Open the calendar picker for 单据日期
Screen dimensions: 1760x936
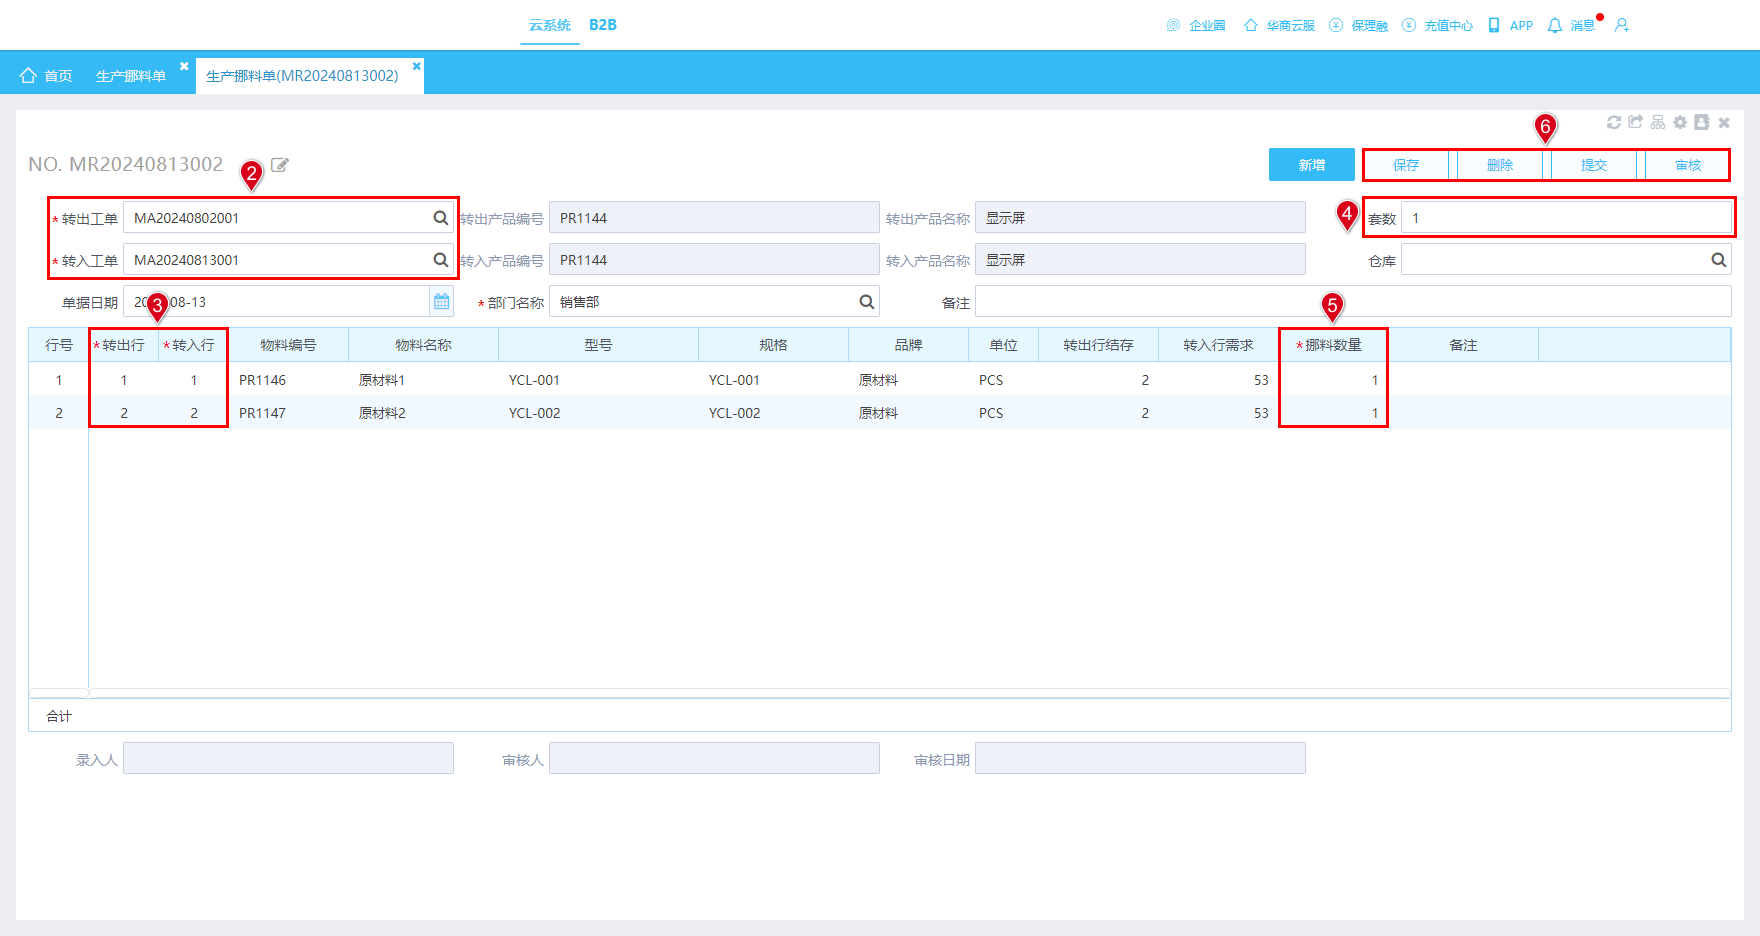click(x=441, y=302)
